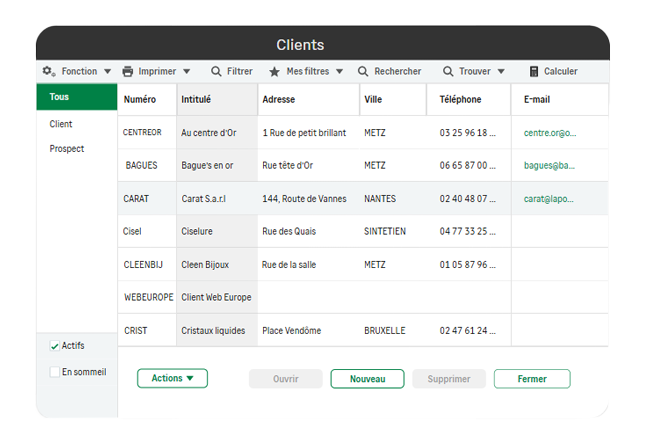Click the Trouver magnifier icon
650x441 pixels.
(448, 72)
